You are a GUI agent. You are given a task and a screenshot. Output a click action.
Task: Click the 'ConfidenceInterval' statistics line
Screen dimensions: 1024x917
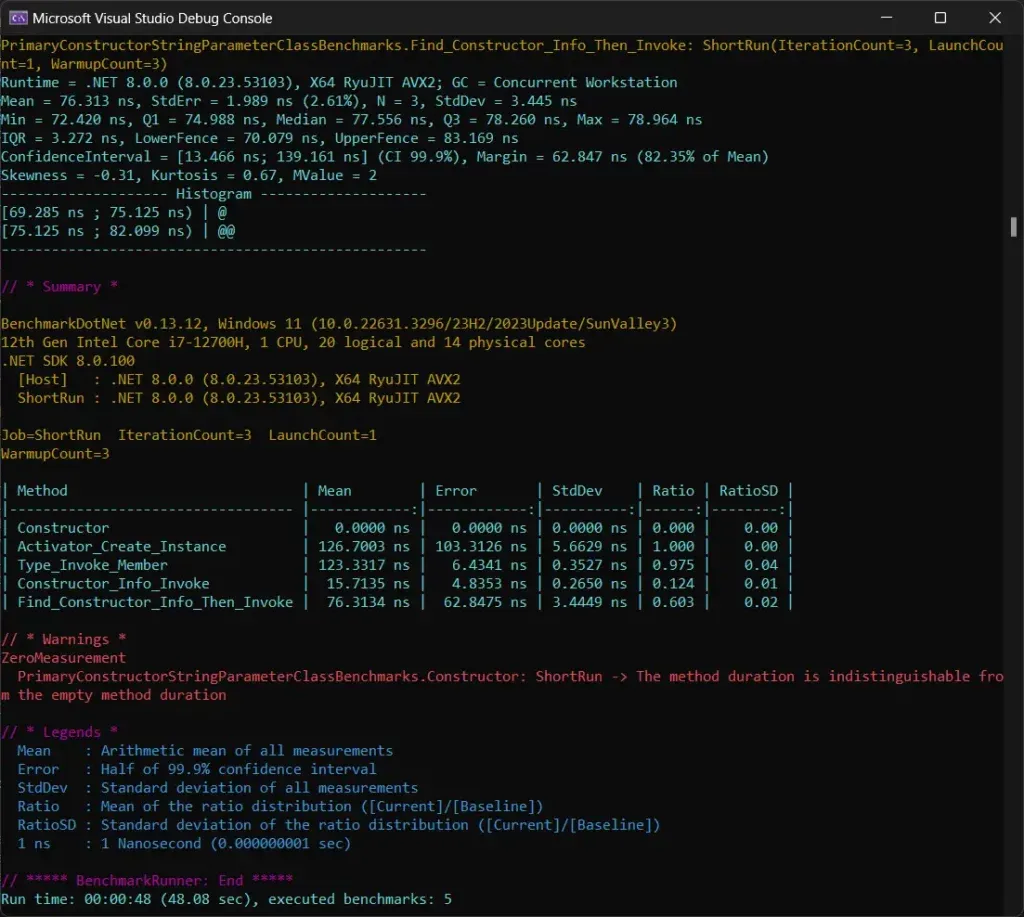click(x=385, y=157)
